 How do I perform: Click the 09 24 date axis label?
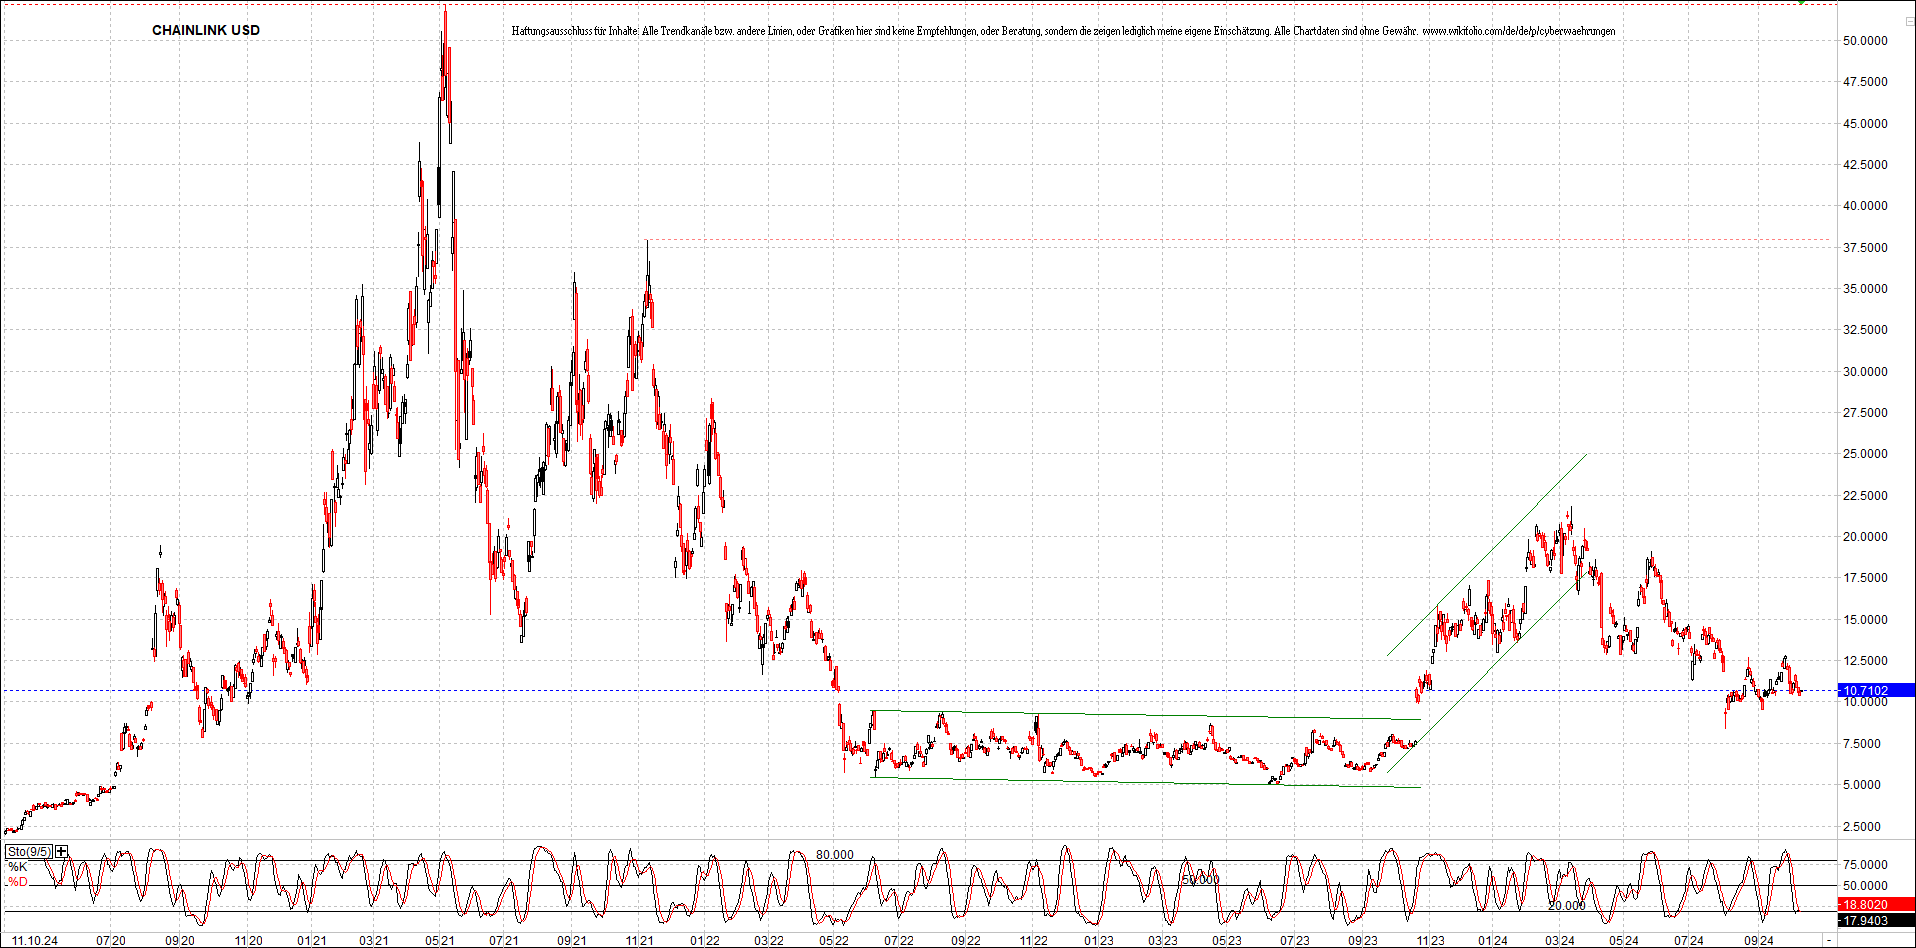[x=1759, y=941]
